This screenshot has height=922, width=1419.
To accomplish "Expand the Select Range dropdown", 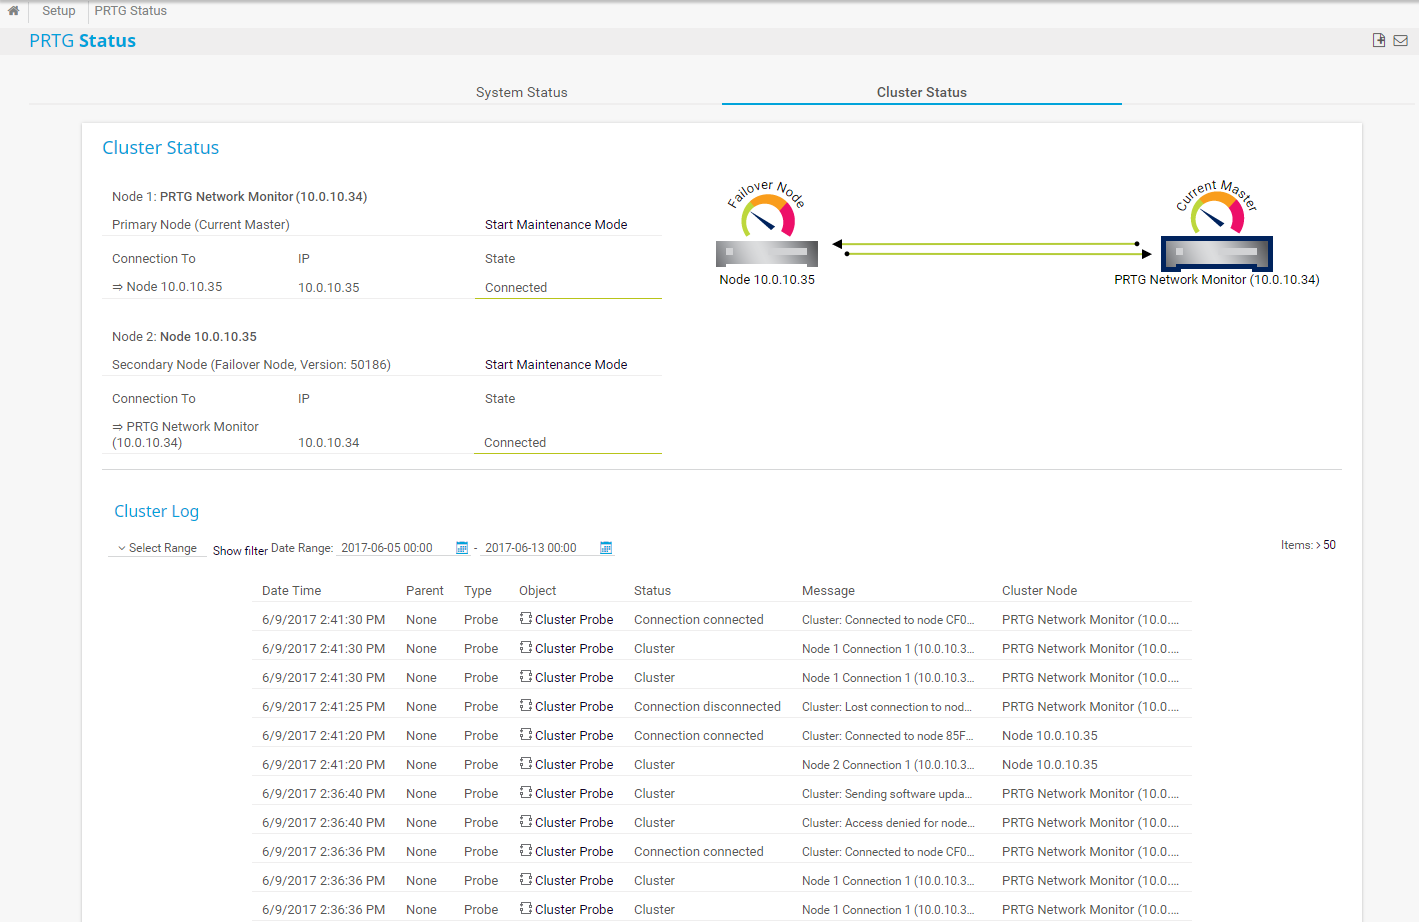I will click(157, 548).
